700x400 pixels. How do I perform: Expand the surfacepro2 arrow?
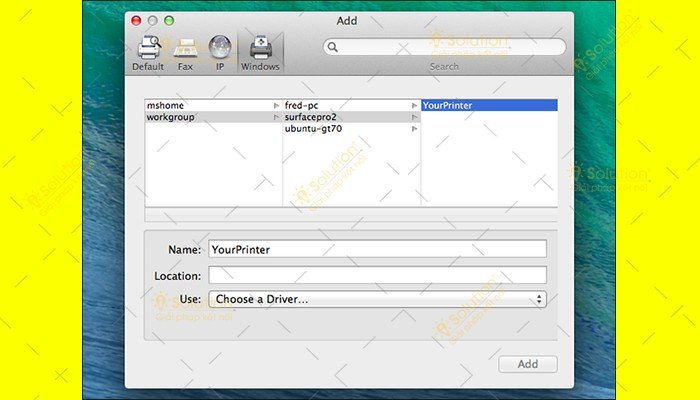pyautogui.click(x=414, y=117)
